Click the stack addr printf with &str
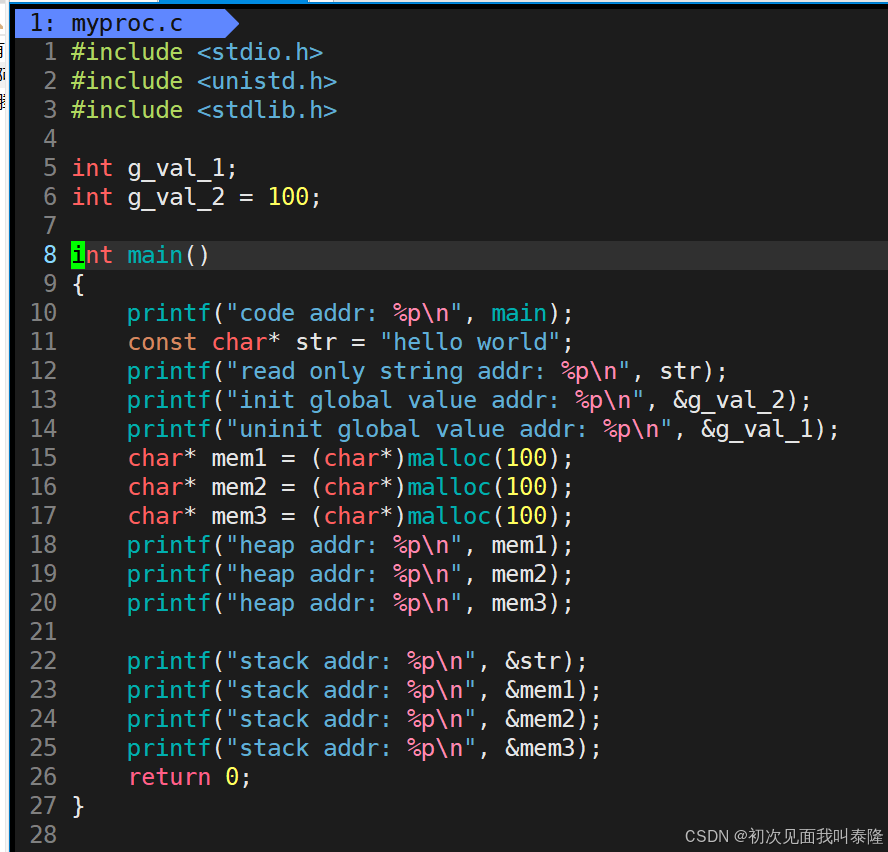This screenshot has width=888, height=852. (357, 661)
